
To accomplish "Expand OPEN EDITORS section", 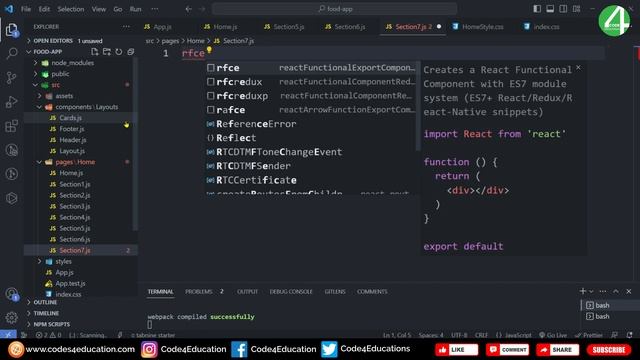I will pyautogui.click(x=82, y=41).
